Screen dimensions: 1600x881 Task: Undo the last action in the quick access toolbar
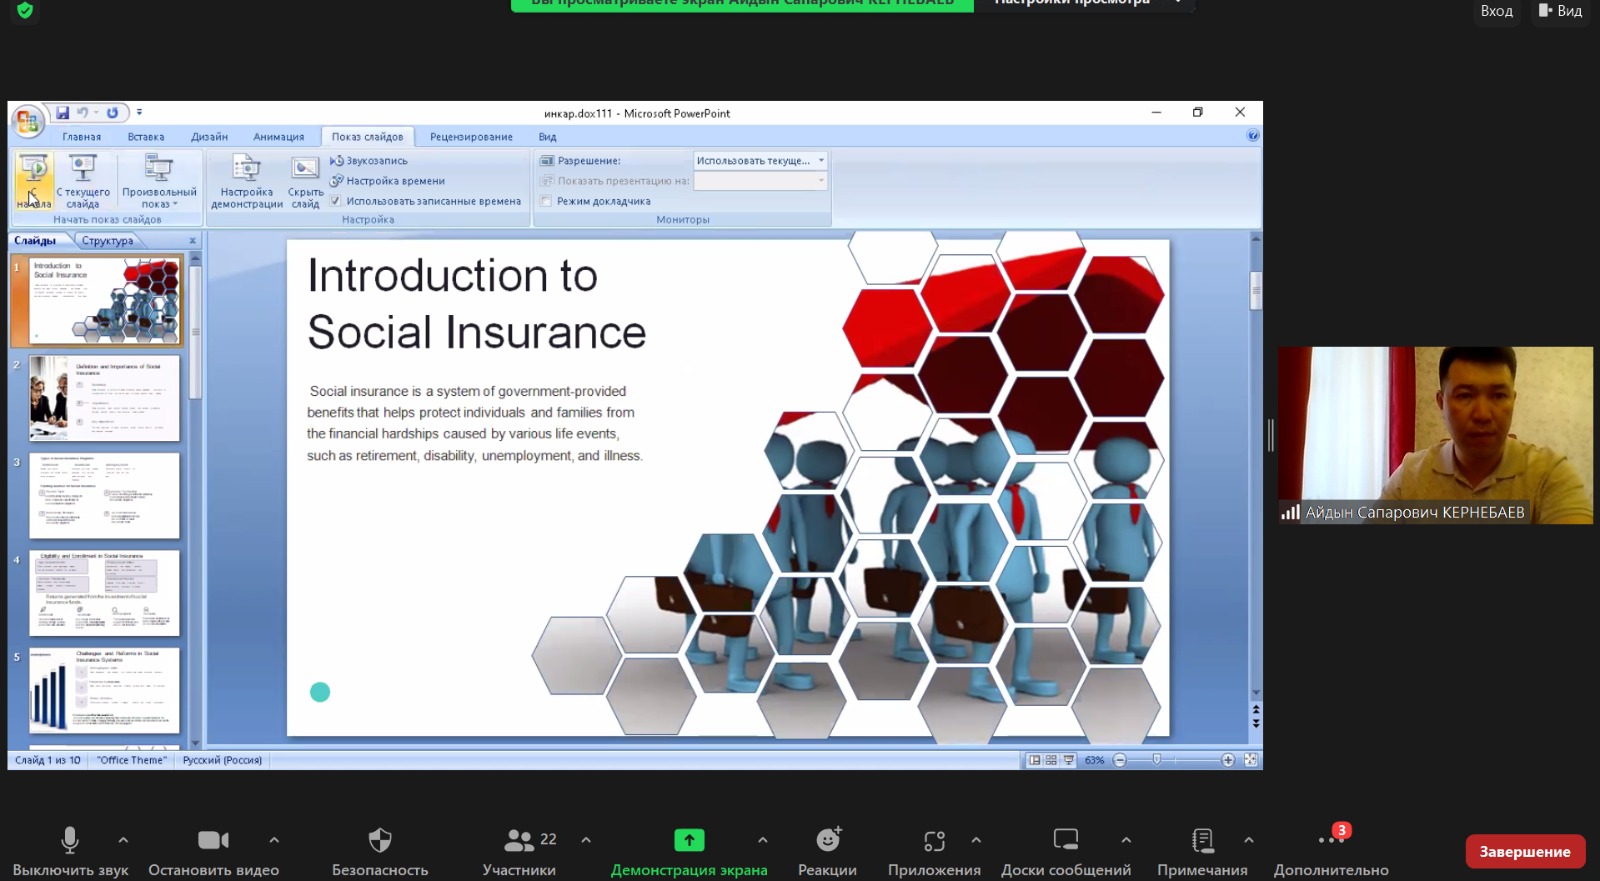pyautogui.click(x=83, y=113)
